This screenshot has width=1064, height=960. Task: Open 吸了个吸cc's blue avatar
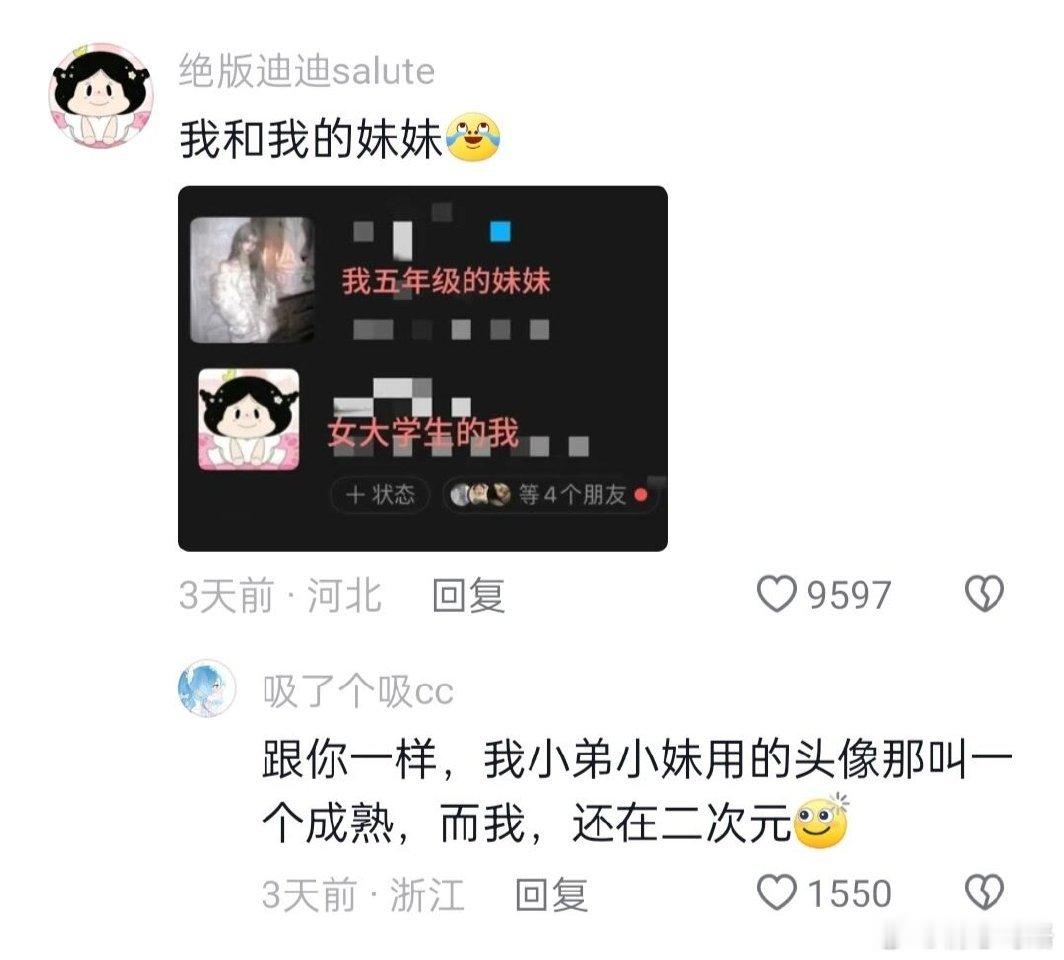click(206, 687)
